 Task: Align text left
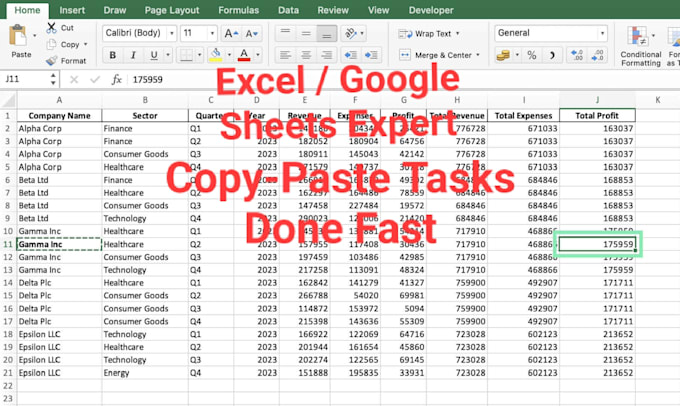[285, 55]
